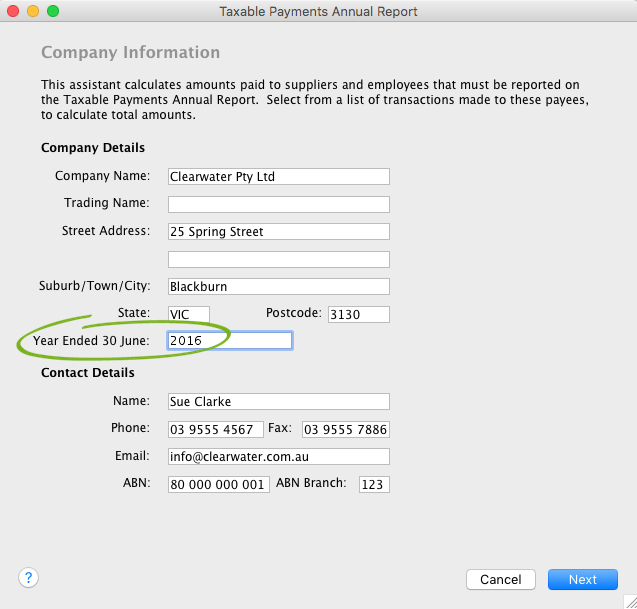Click the ABN Branch field
Image resolution: width=637 pixels, height=609 pixels.
(x=373, y=485)
